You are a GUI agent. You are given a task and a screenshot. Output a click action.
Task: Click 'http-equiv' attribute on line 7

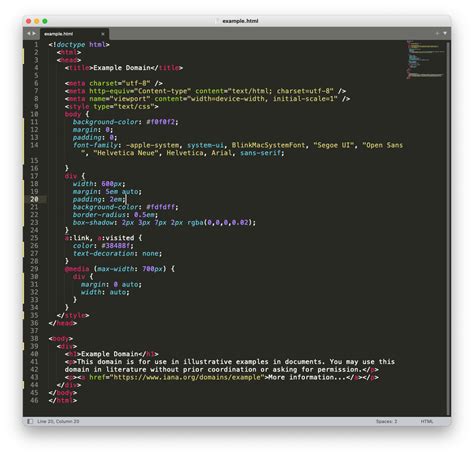[109, 91]
